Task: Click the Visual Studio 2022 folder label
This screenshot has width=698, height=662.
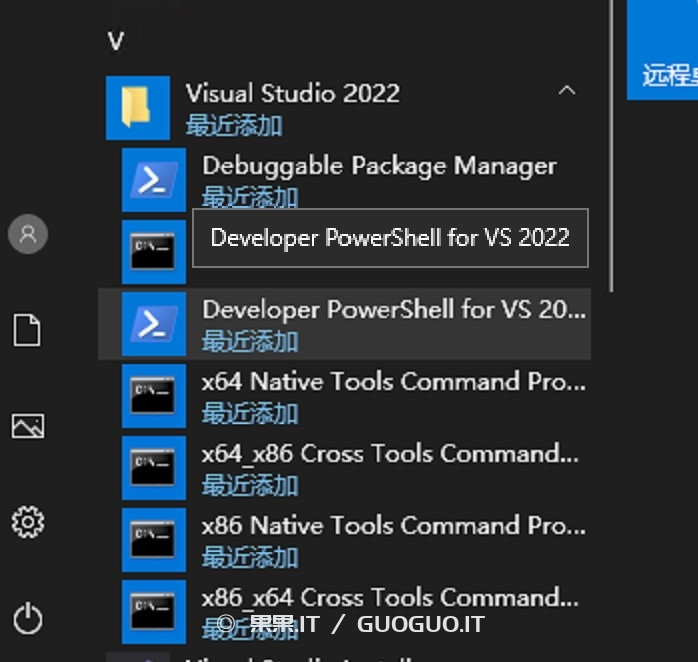Action: tap(292, 93)
